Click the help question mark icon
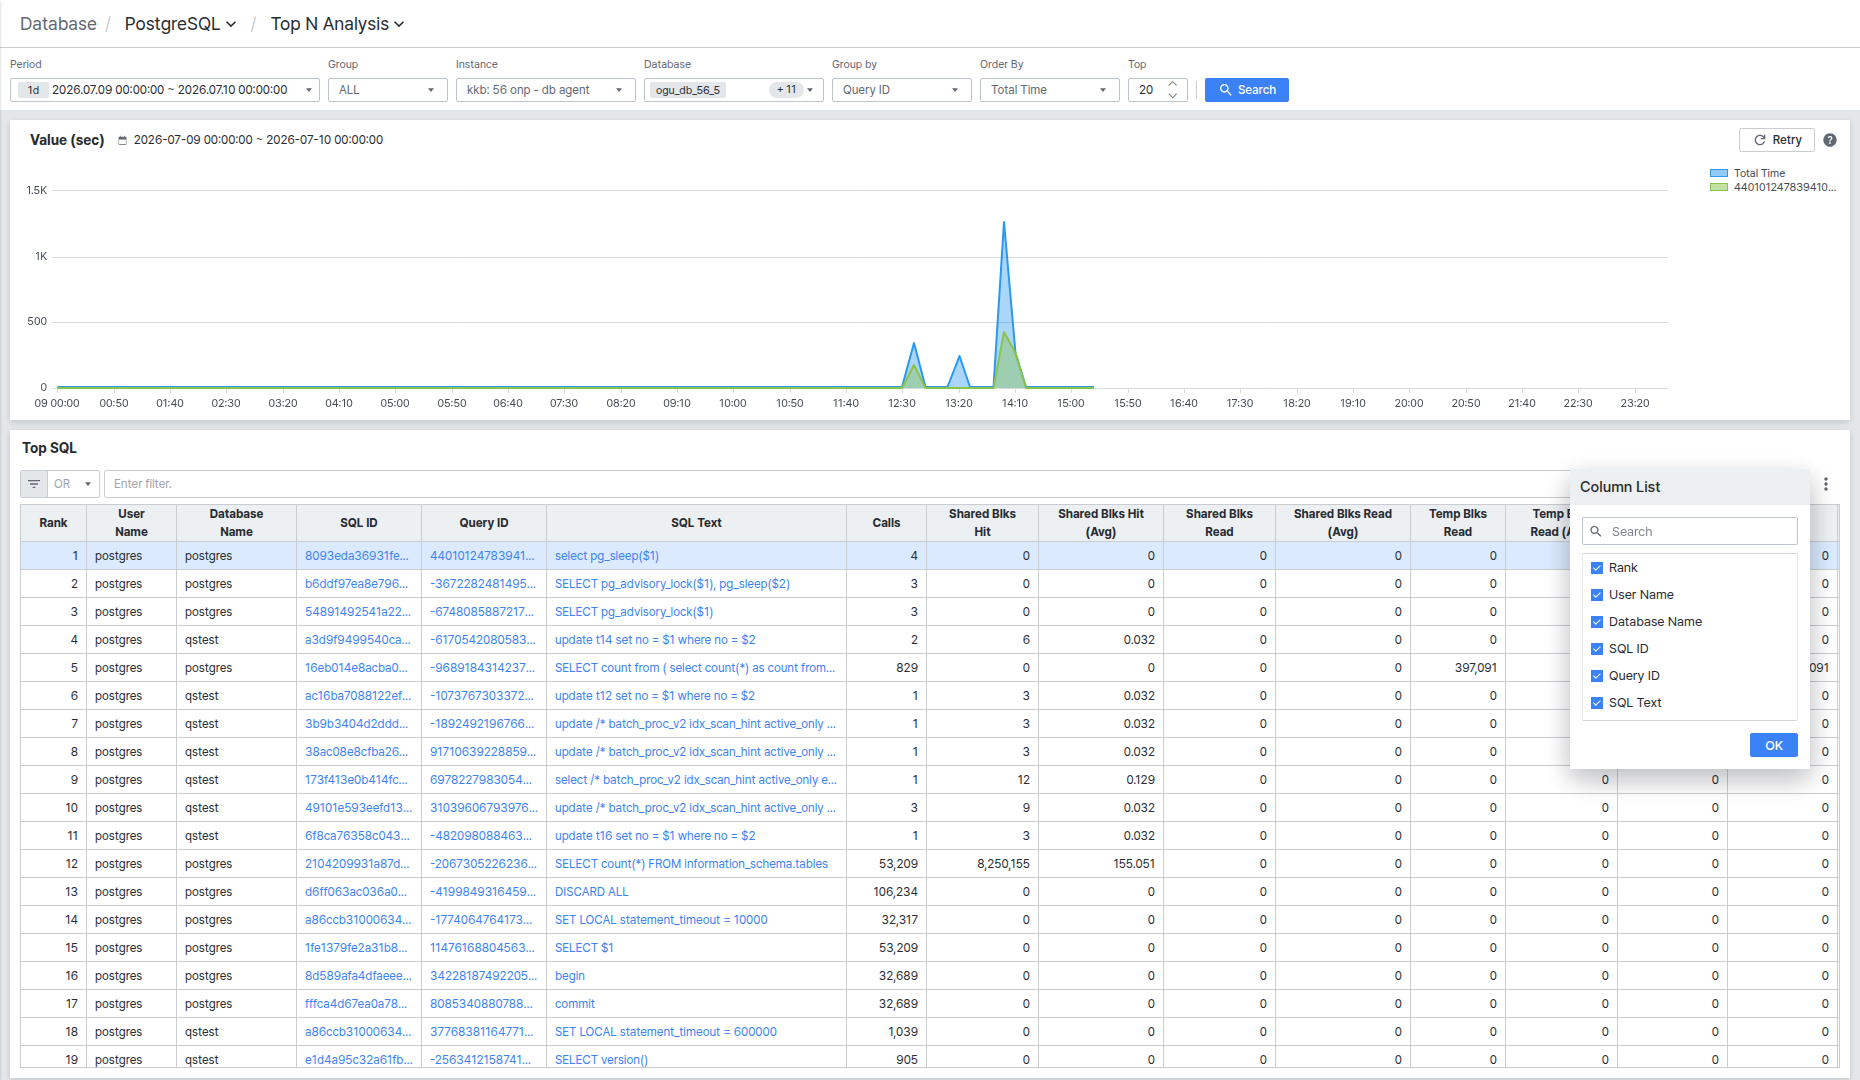1860x1080 pixels. (1829, 140)
